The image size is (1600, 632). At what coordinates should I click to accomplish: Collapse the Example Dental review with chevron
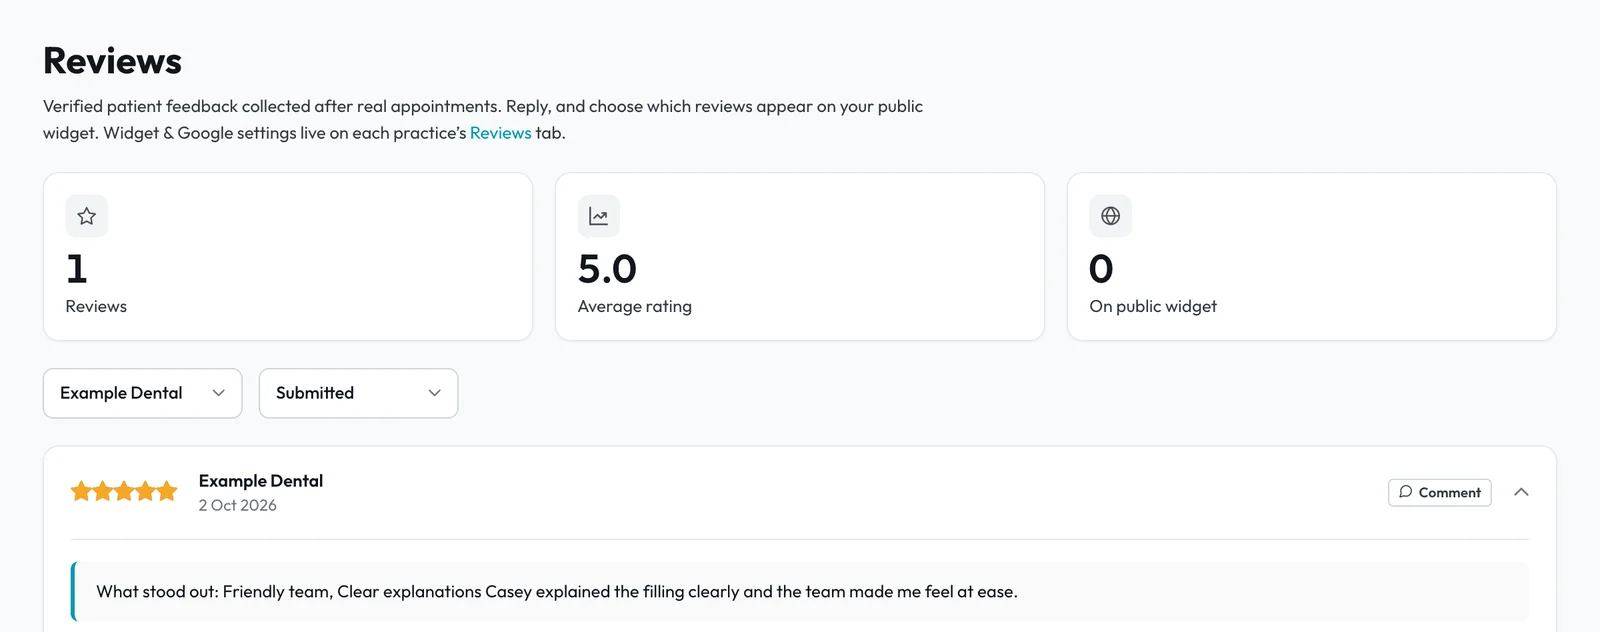coord(1521,492)
